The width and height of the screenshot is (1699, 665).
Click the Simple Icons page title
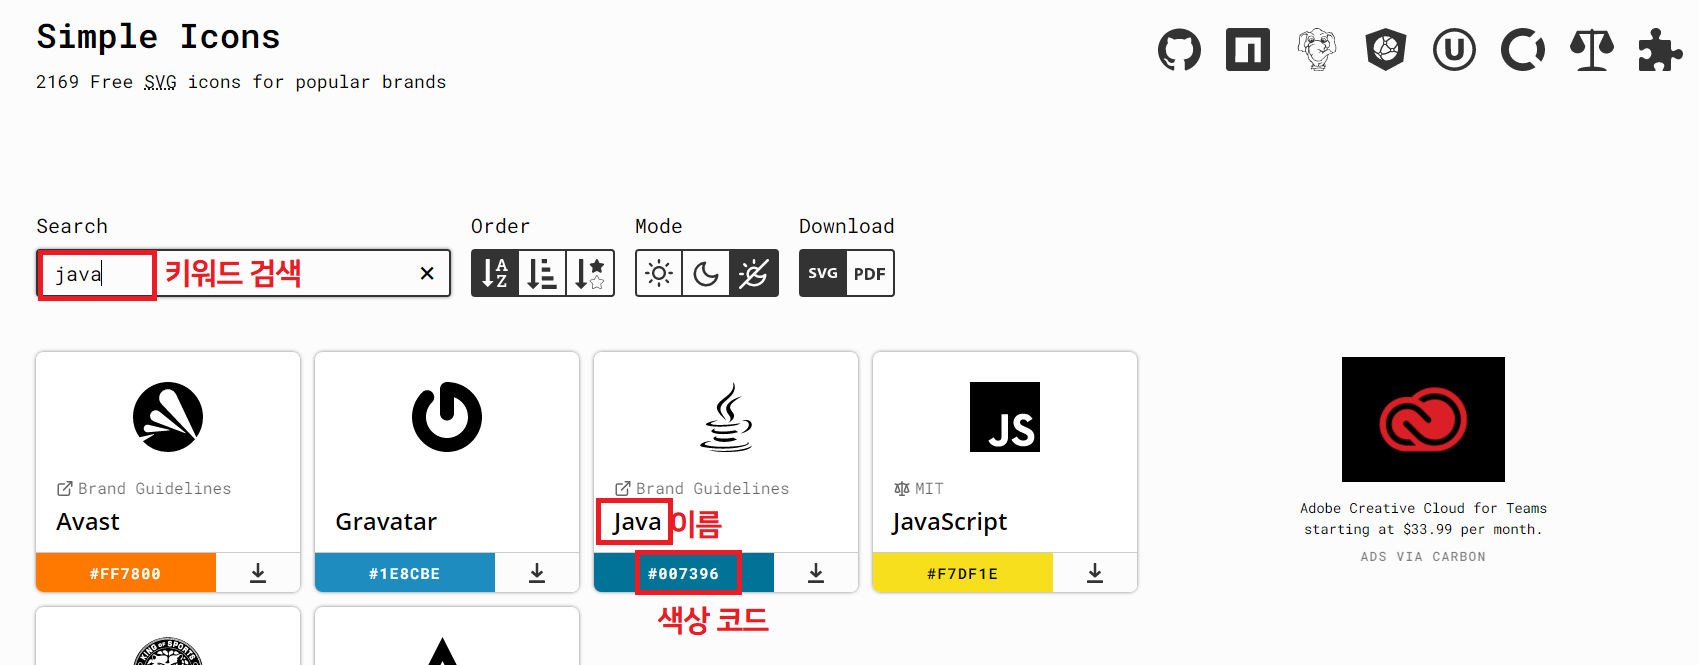pos(158,37)
